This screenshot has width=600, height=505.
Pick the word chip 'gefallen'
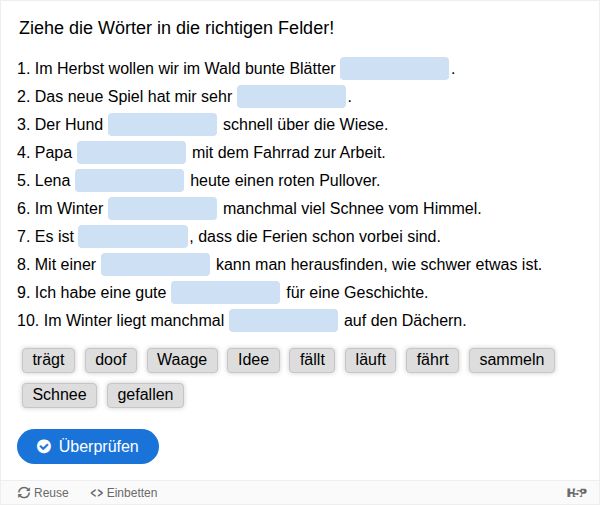pyautogui.click(x=145, y=395)
